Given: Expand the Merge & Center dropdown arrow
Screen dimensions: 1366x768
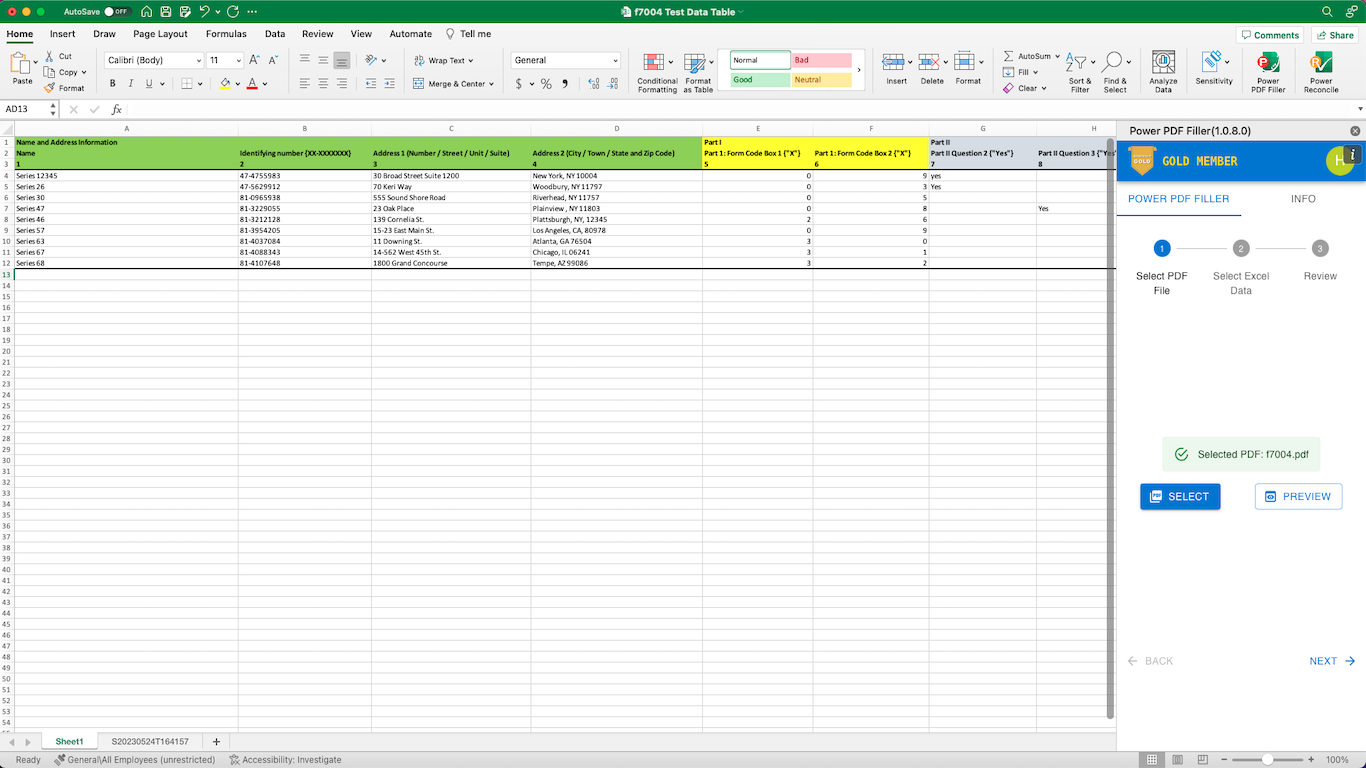Looking at the screenshot, I should pyautogui.click(x=492, y=83).
